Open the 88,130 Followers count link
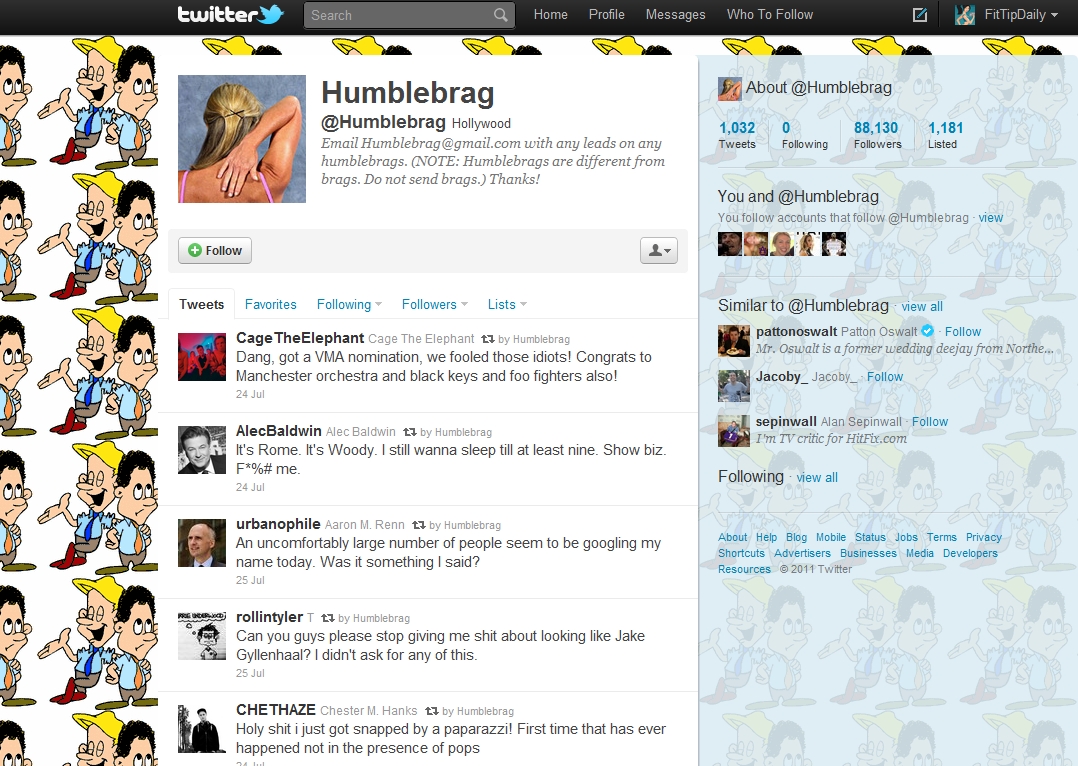The height and width of the screenshot is (766, 1078). pyautogui.click(x=877, y=135)
